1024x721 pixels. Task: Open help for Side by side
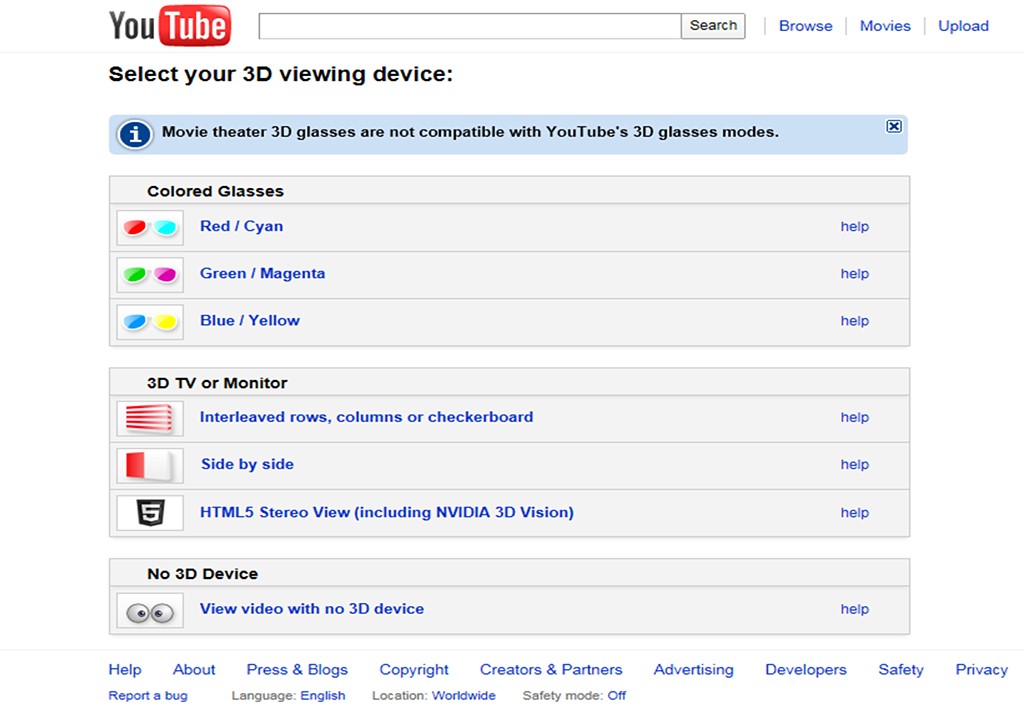coord(854,465)
